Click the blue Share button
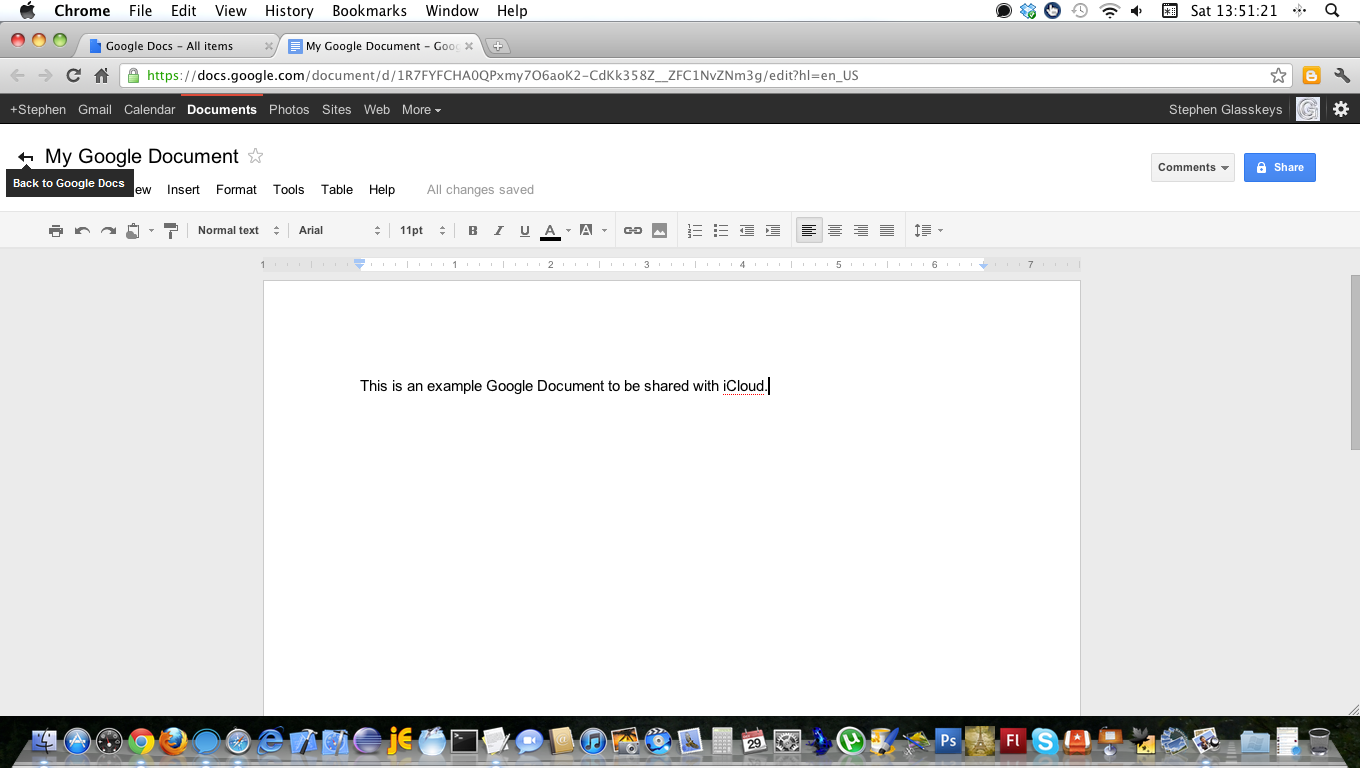The image size is (1360, 768). coord(1279,168)
